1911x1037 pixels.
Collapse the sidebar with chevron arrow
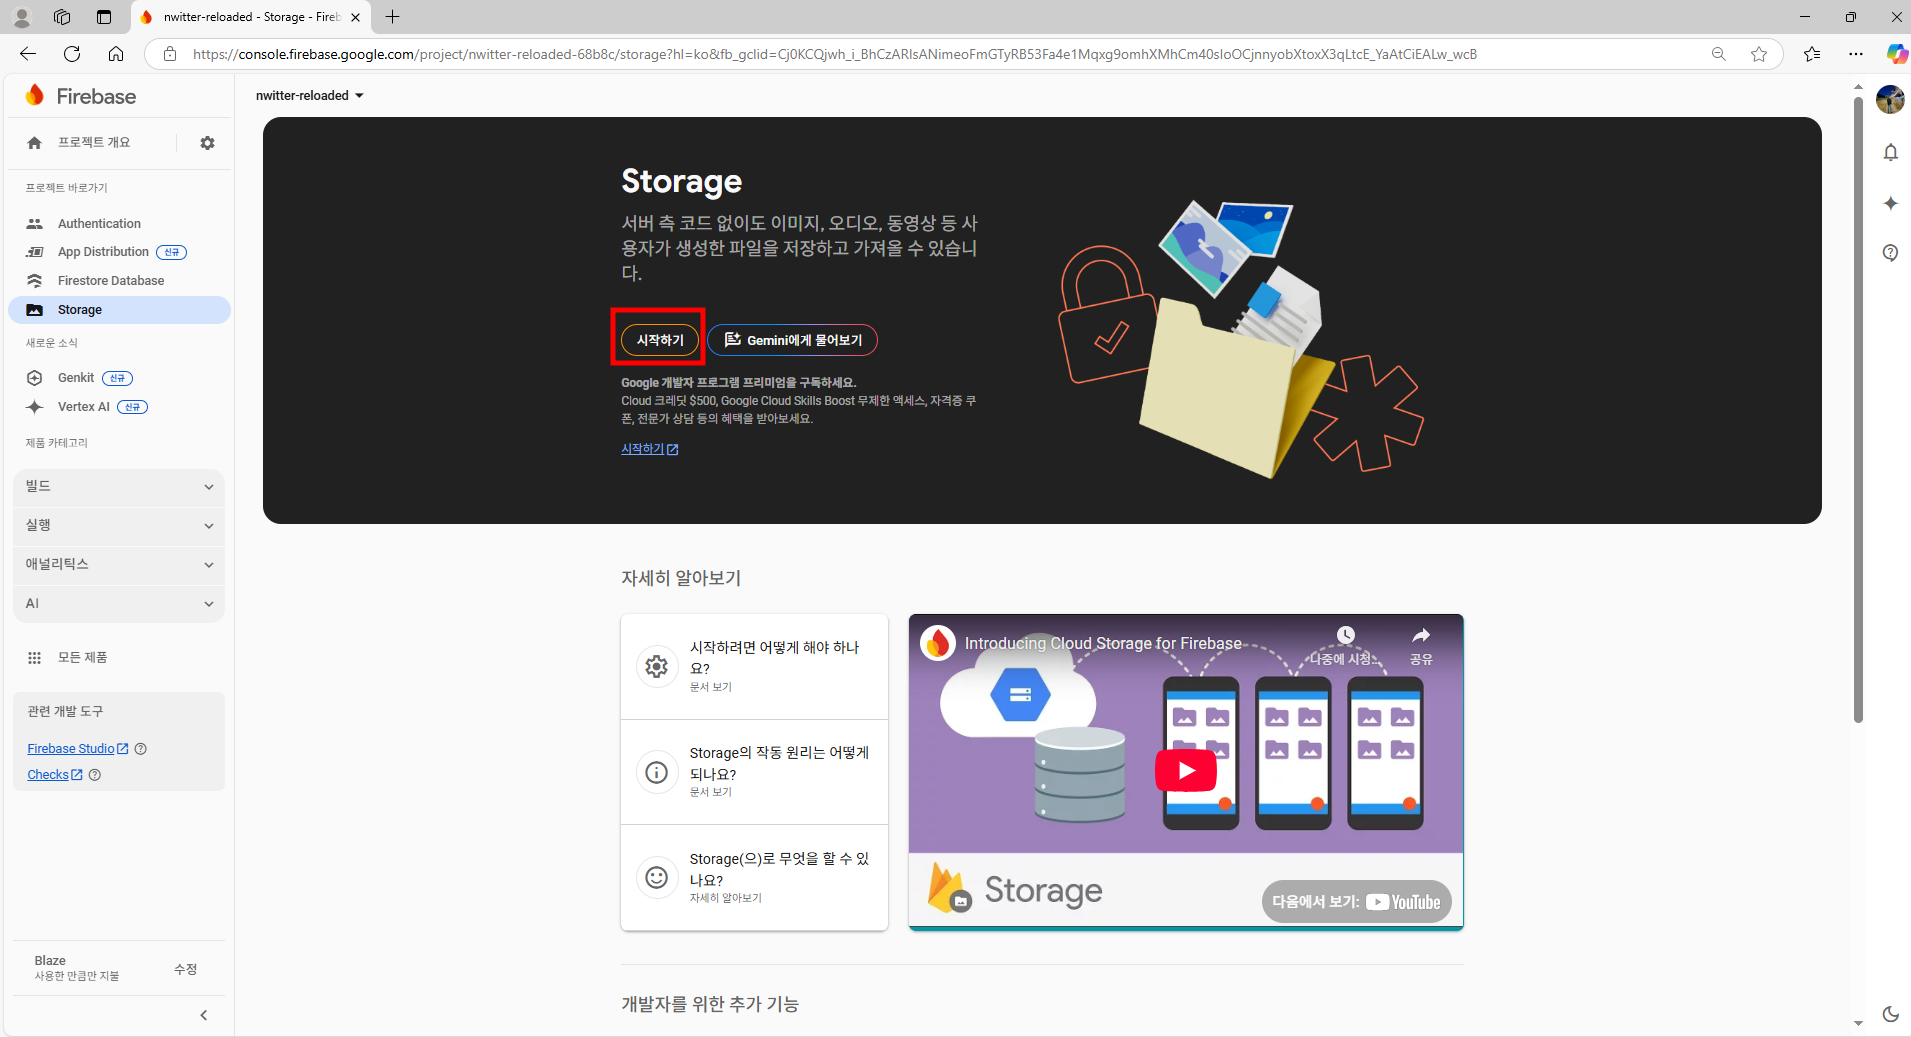(204, 1016)
